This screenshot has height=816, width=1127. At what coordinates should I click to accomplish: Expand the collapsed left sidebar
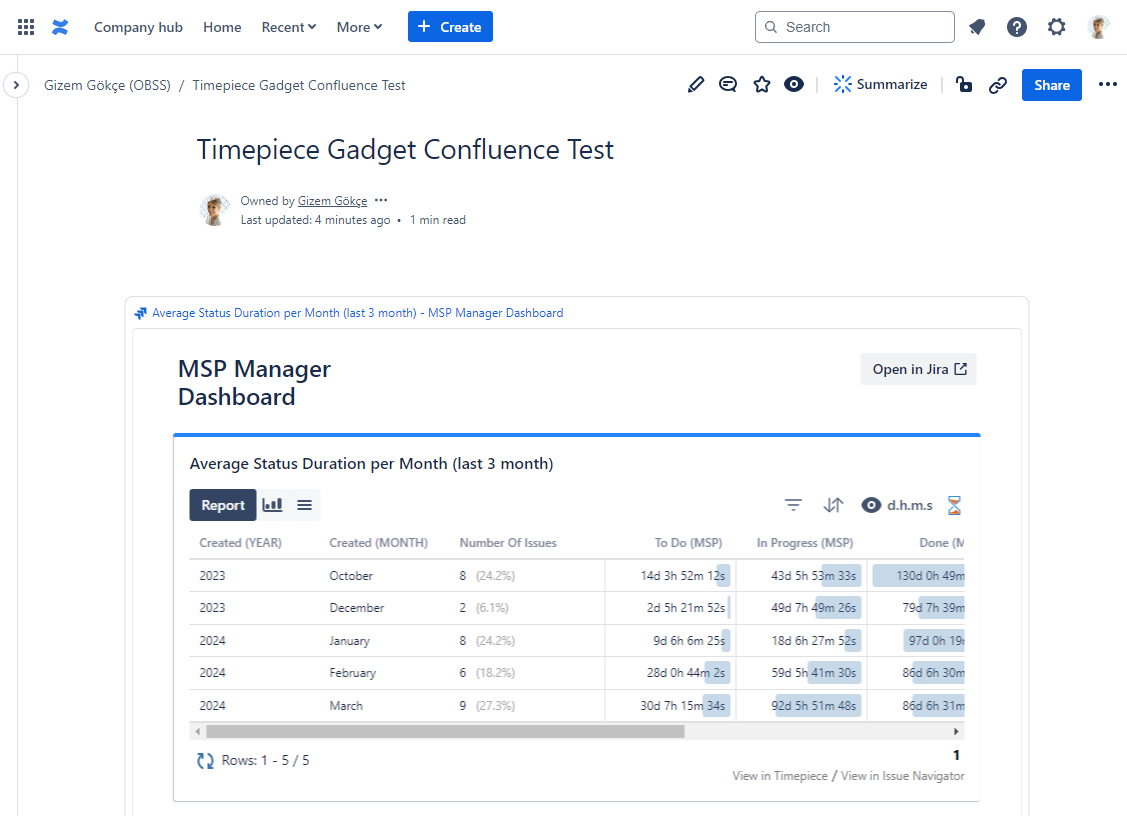16,85
